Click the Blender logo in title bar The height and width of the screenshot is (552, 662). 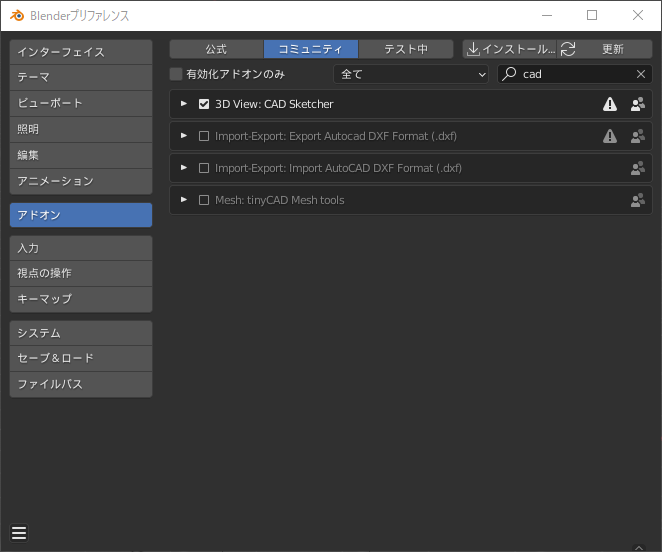(x=17, y=16)
